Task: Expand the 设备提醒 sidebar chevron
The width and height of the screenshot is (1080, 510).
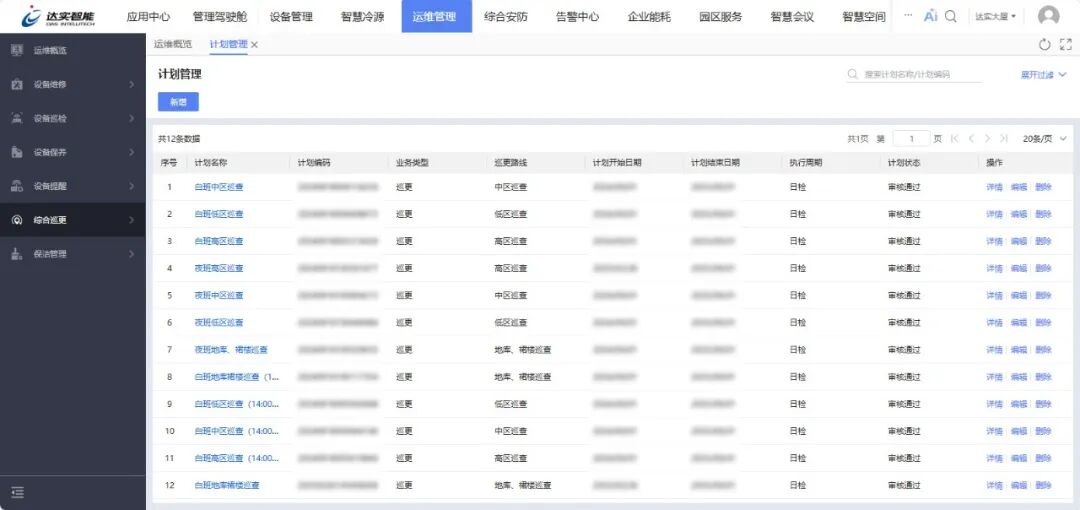Action: [131, 186]
